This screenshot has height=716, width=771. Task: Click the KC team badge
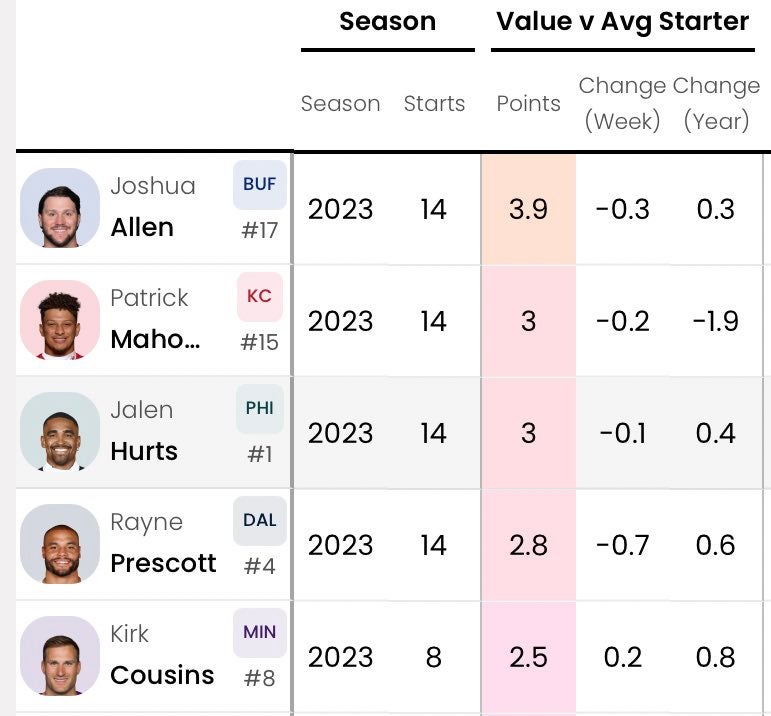coord(259,297)
